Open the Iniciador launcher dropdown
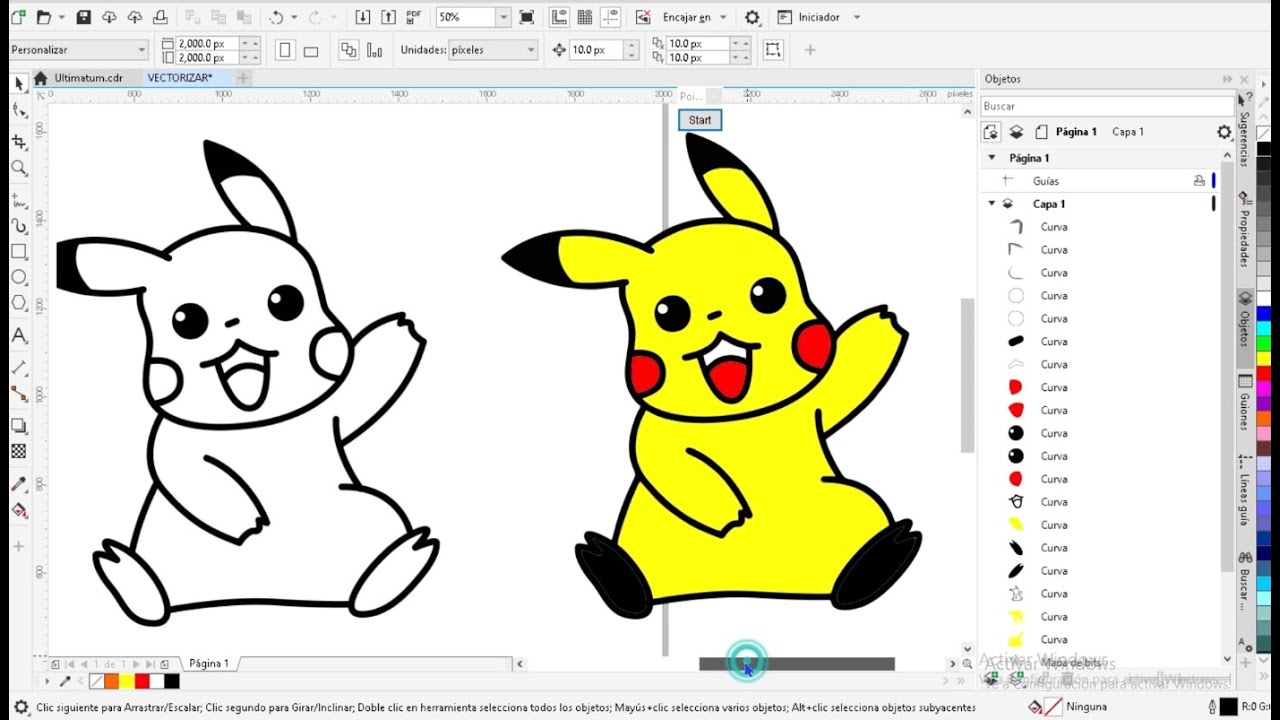This screenshot has width=1280, height=720. pyautogui.click(x=857, y=17)
